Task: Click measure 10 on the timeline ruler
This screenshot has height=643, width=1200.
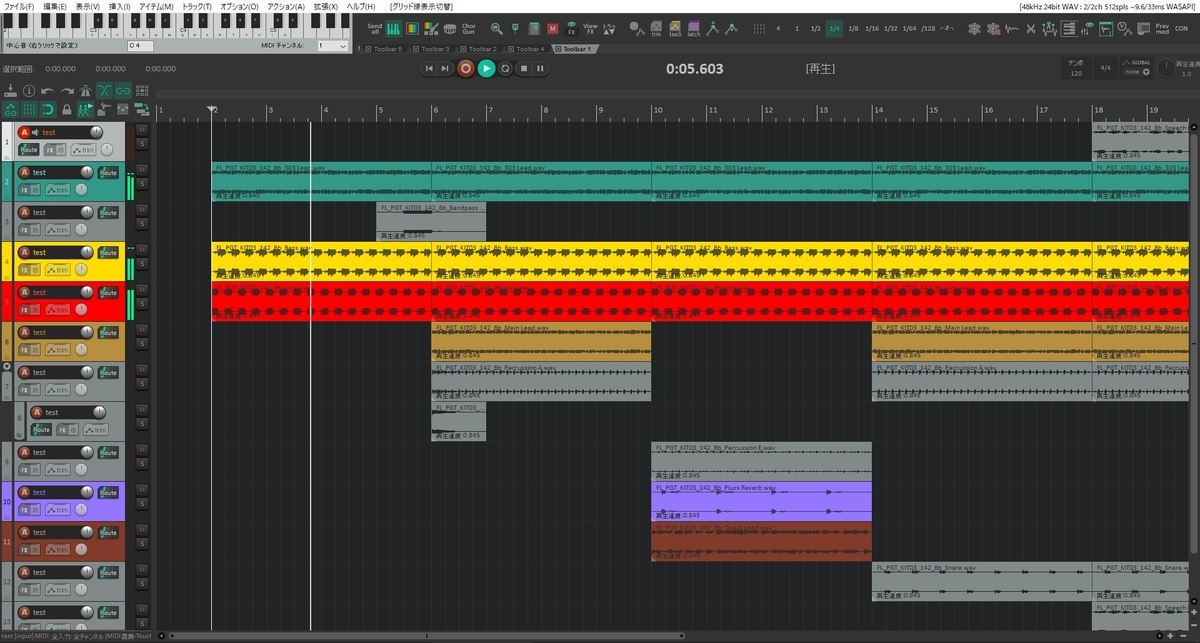Action: pos(657,110)
